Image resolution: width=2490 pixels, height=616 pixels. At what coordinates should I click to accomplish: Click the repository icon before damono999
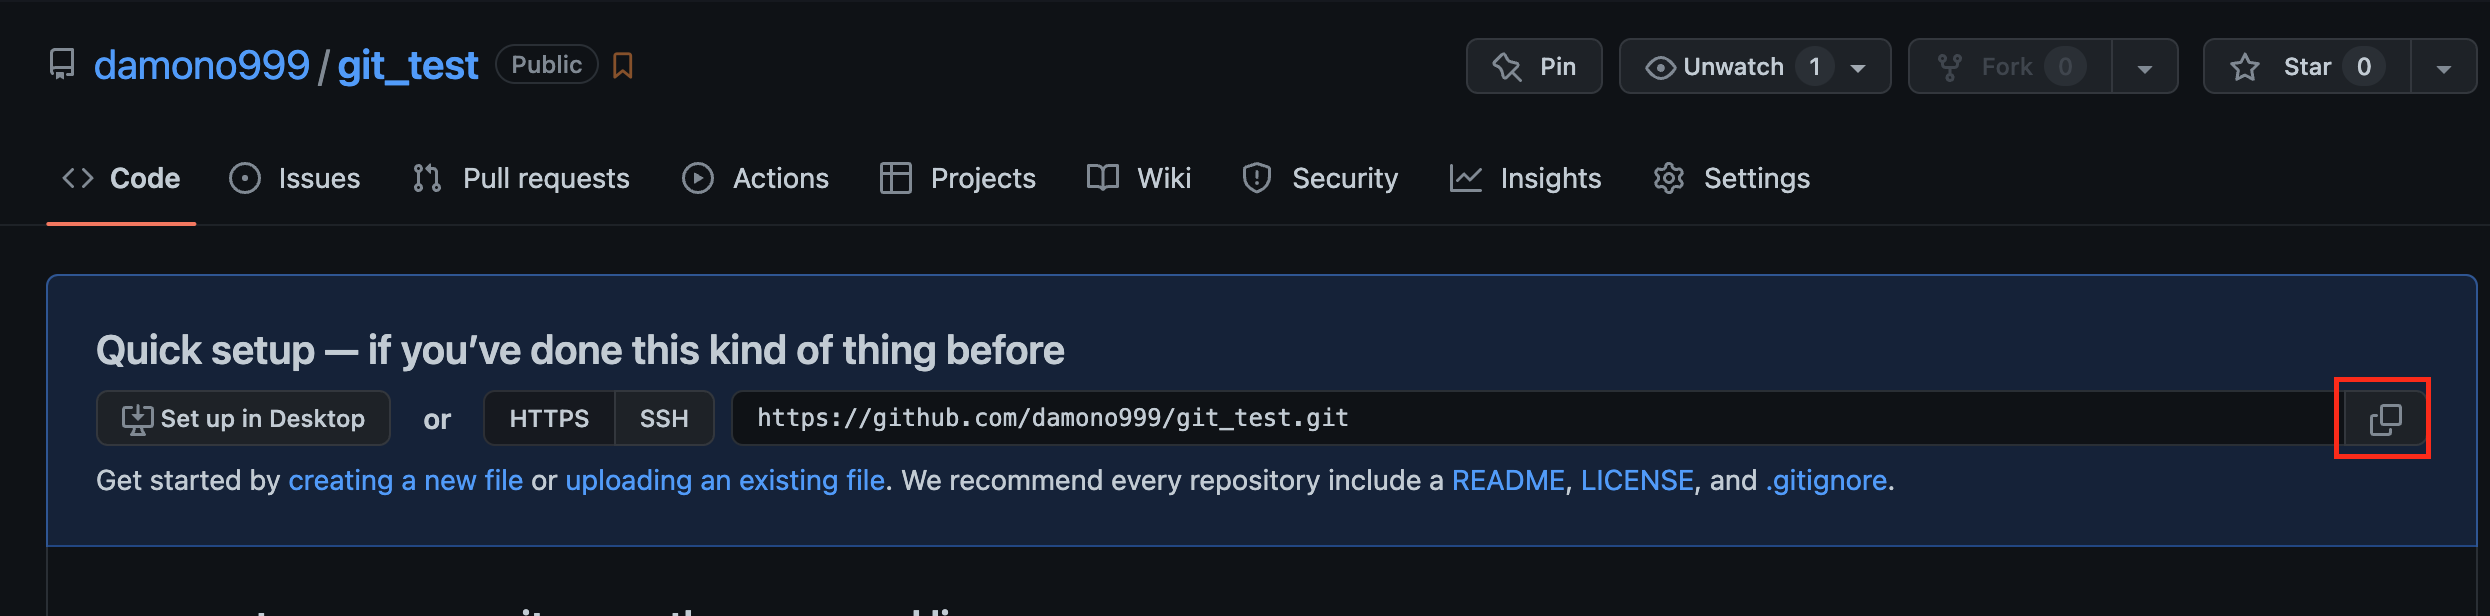tap(62, 65)
